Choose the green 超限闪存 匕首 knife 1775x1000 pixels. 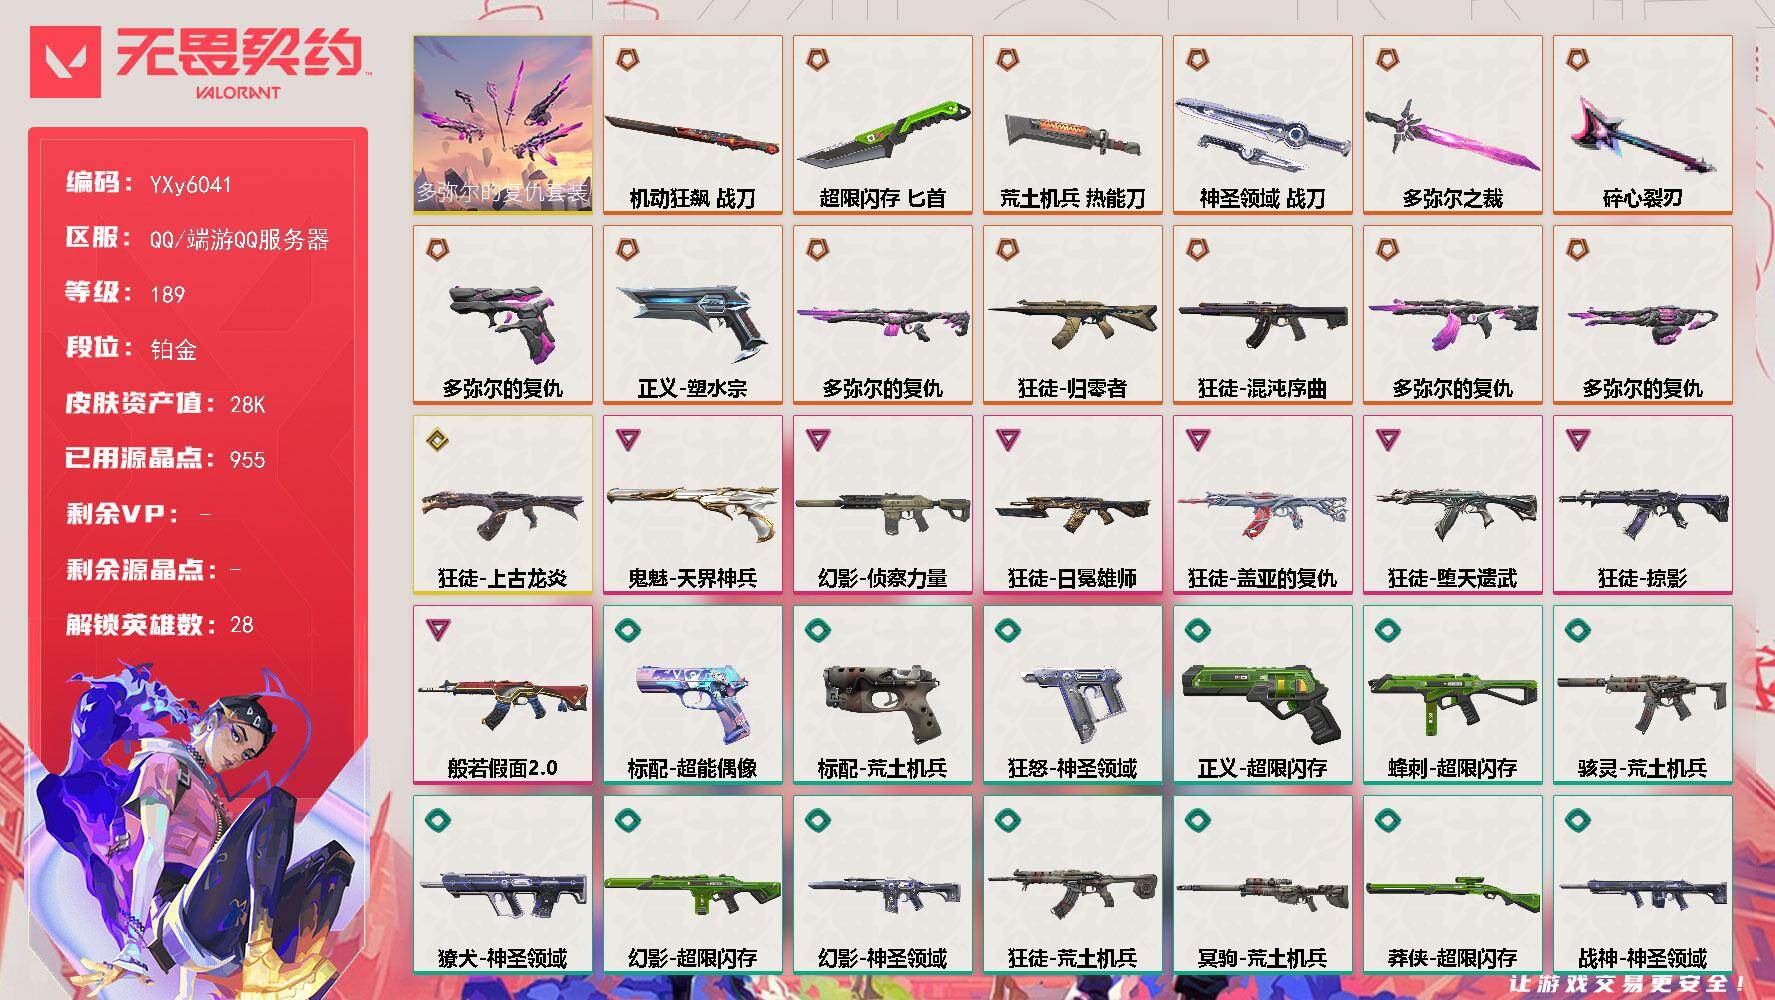point(882,125)
